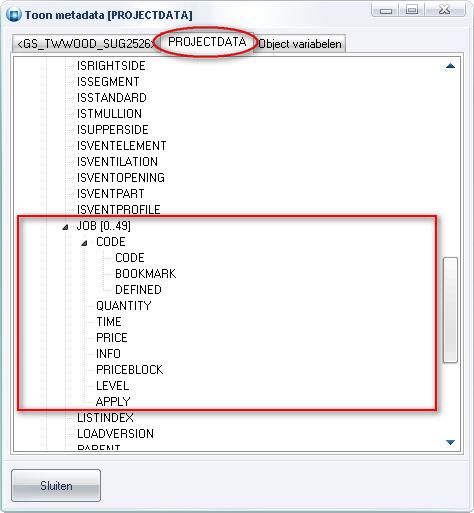Open the Object variabelen tab

coord(300,44)
